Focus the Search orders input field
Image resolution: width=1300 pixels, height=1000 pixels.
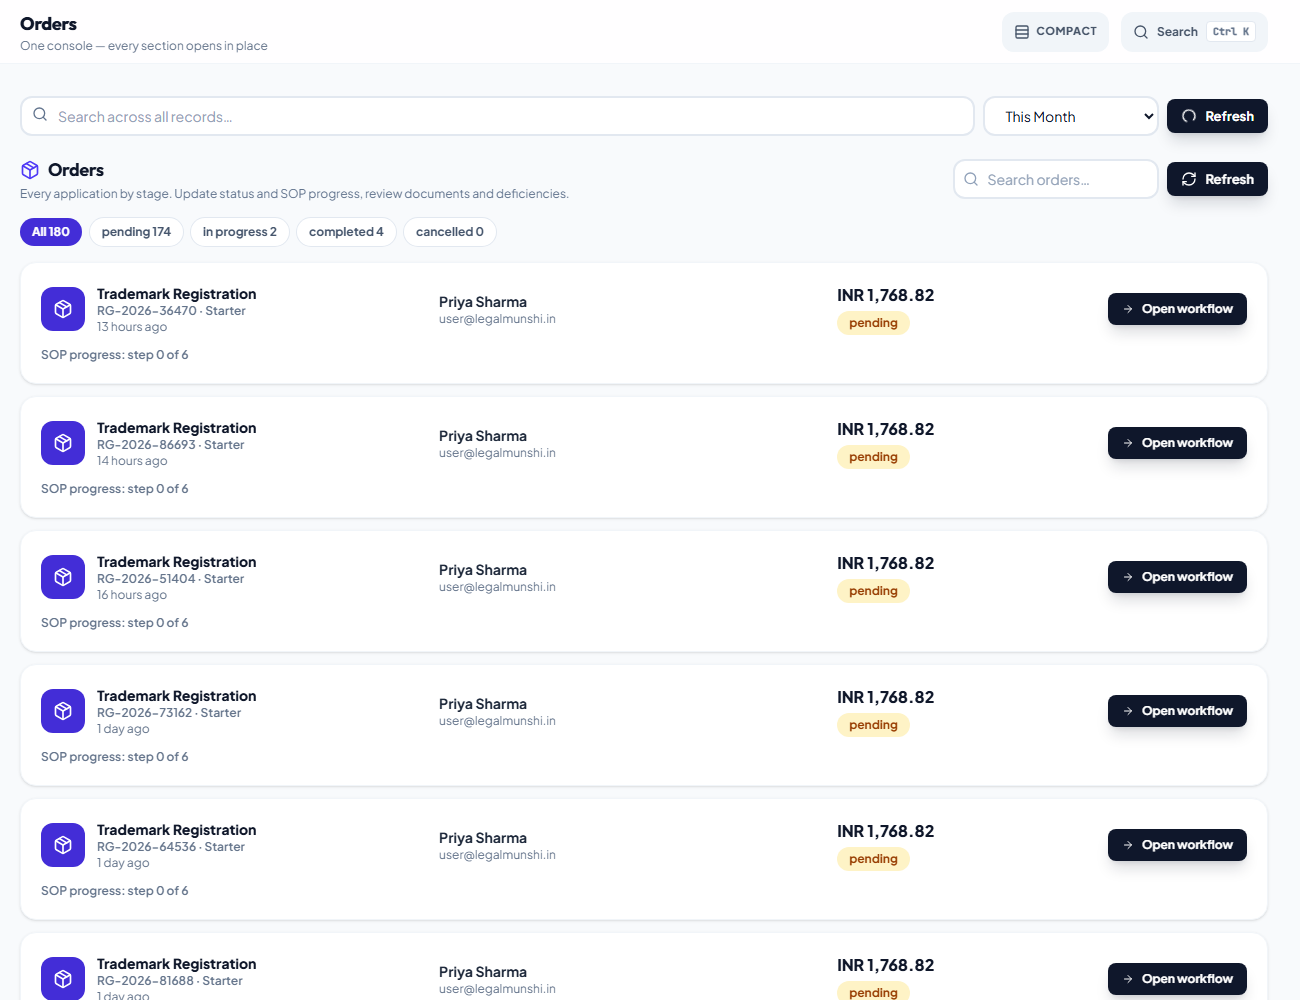pyautogui.click(x=1056, y=179)
